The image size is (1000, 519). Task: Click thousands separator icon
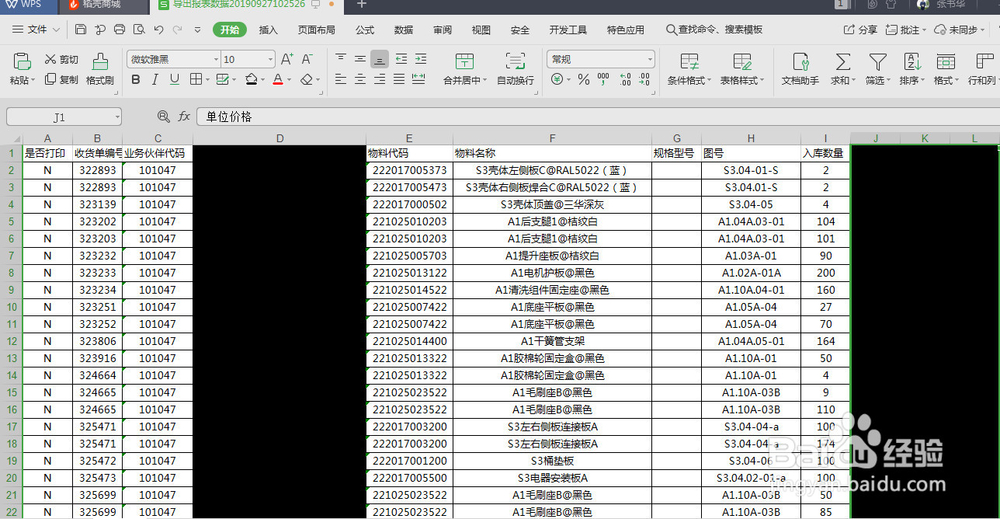(603, 80)
